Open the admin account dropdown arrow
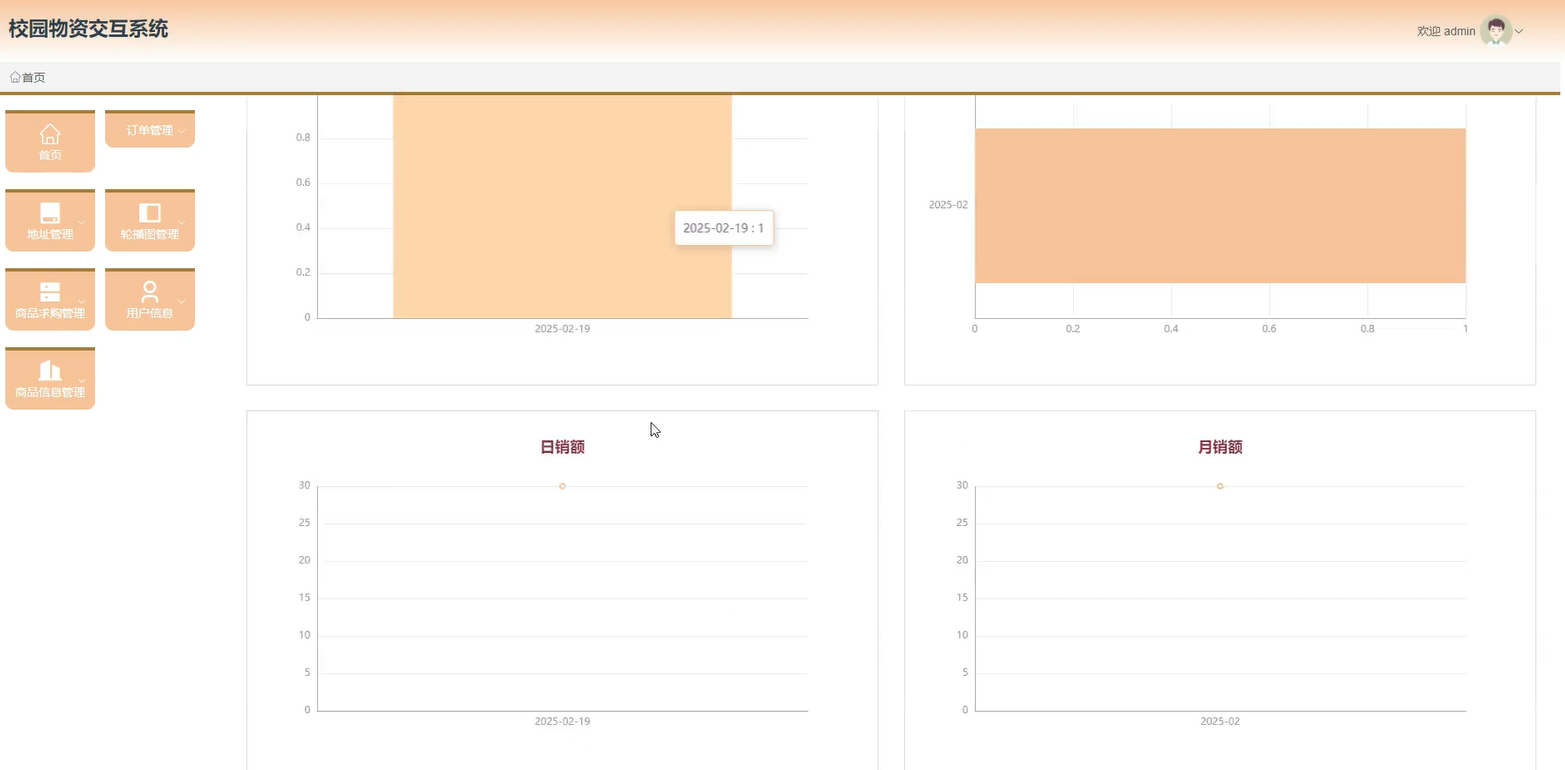The image size is (1565, 770). coord(1519,32)
